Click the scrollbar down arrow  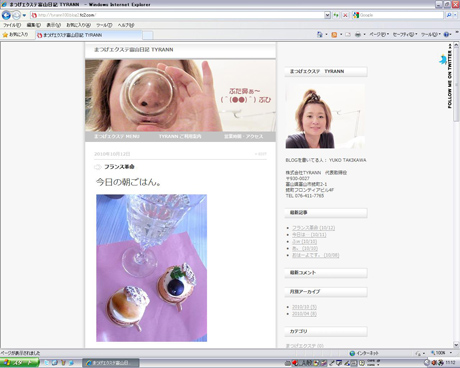click(456, 345)
